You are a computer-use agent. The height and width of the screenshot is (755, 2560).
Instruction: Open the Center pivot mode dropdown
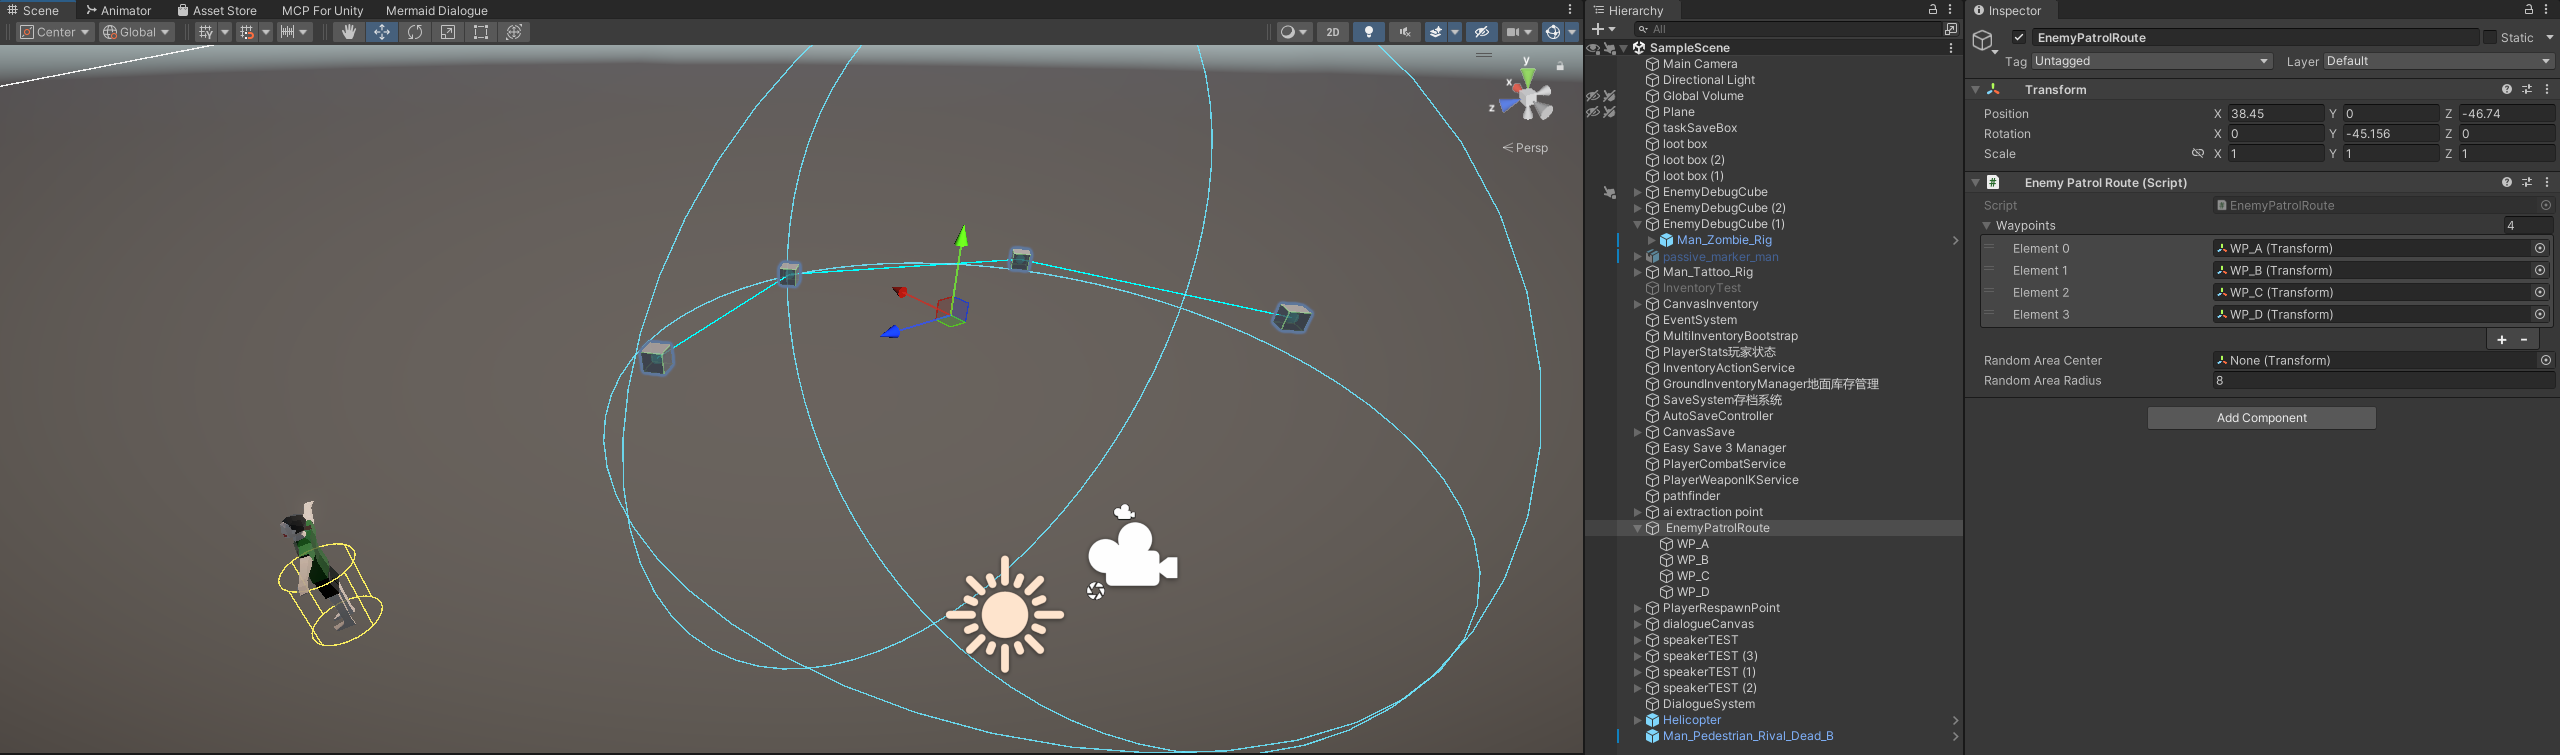[x=55, y=32]
